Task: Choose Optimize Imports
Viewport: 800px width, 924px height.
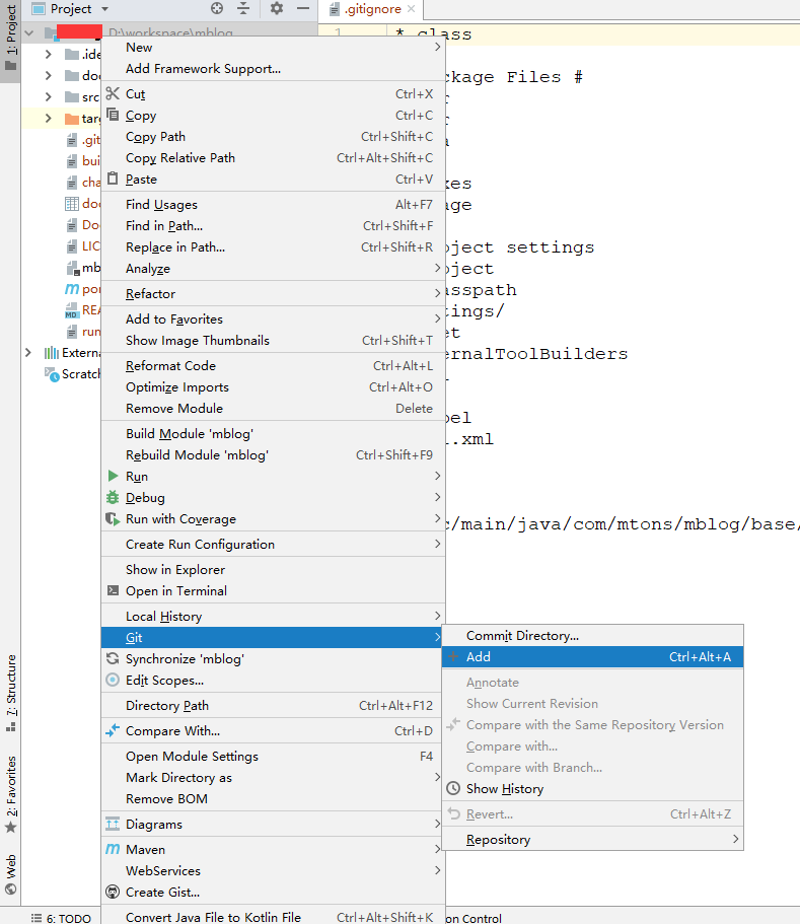Action: [273, 387]
